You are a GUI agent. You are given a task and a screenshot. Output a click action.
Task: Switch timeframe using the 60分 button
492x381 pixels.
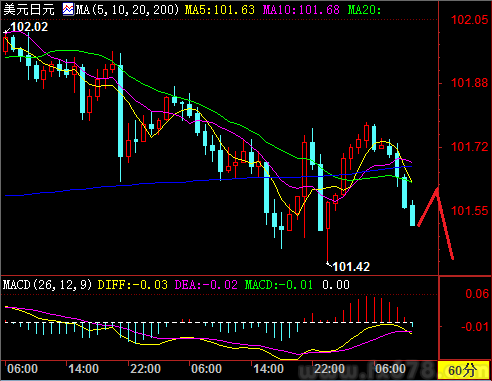point(462,370)
